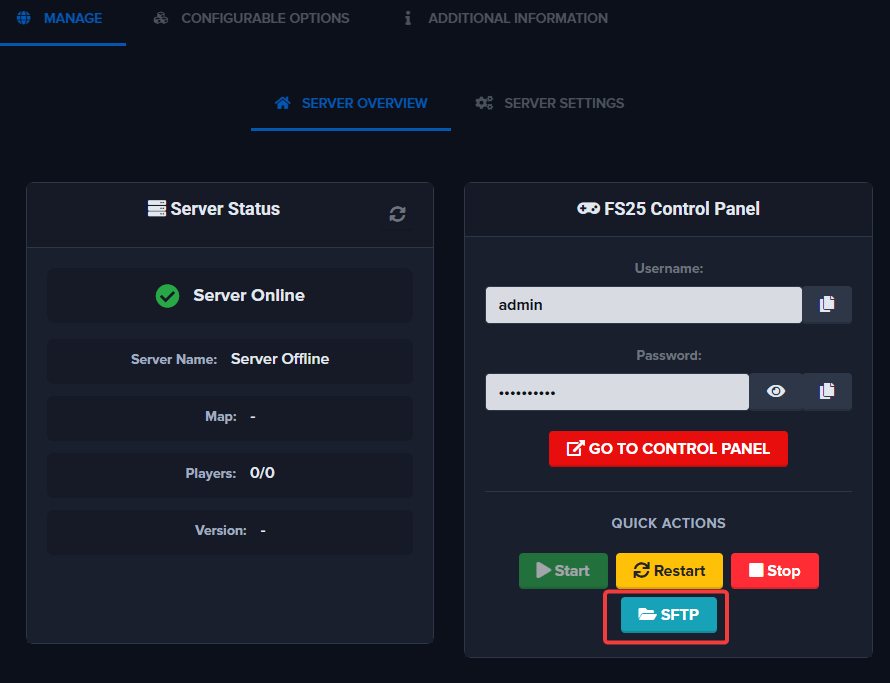Copy the admin username to clipboard

(x=827, y=305)
